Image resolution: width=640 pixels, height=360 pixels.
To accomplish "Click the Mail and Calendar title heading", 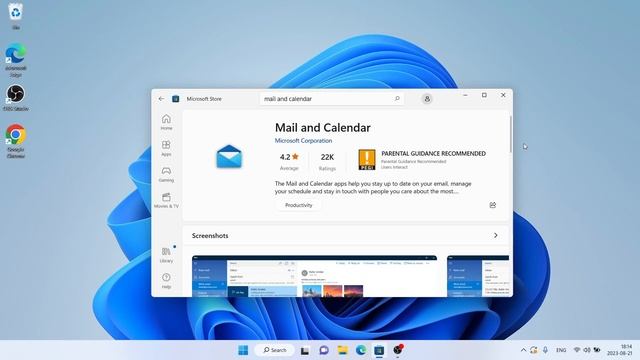I will pyautogui.click(x=322, y=128).
